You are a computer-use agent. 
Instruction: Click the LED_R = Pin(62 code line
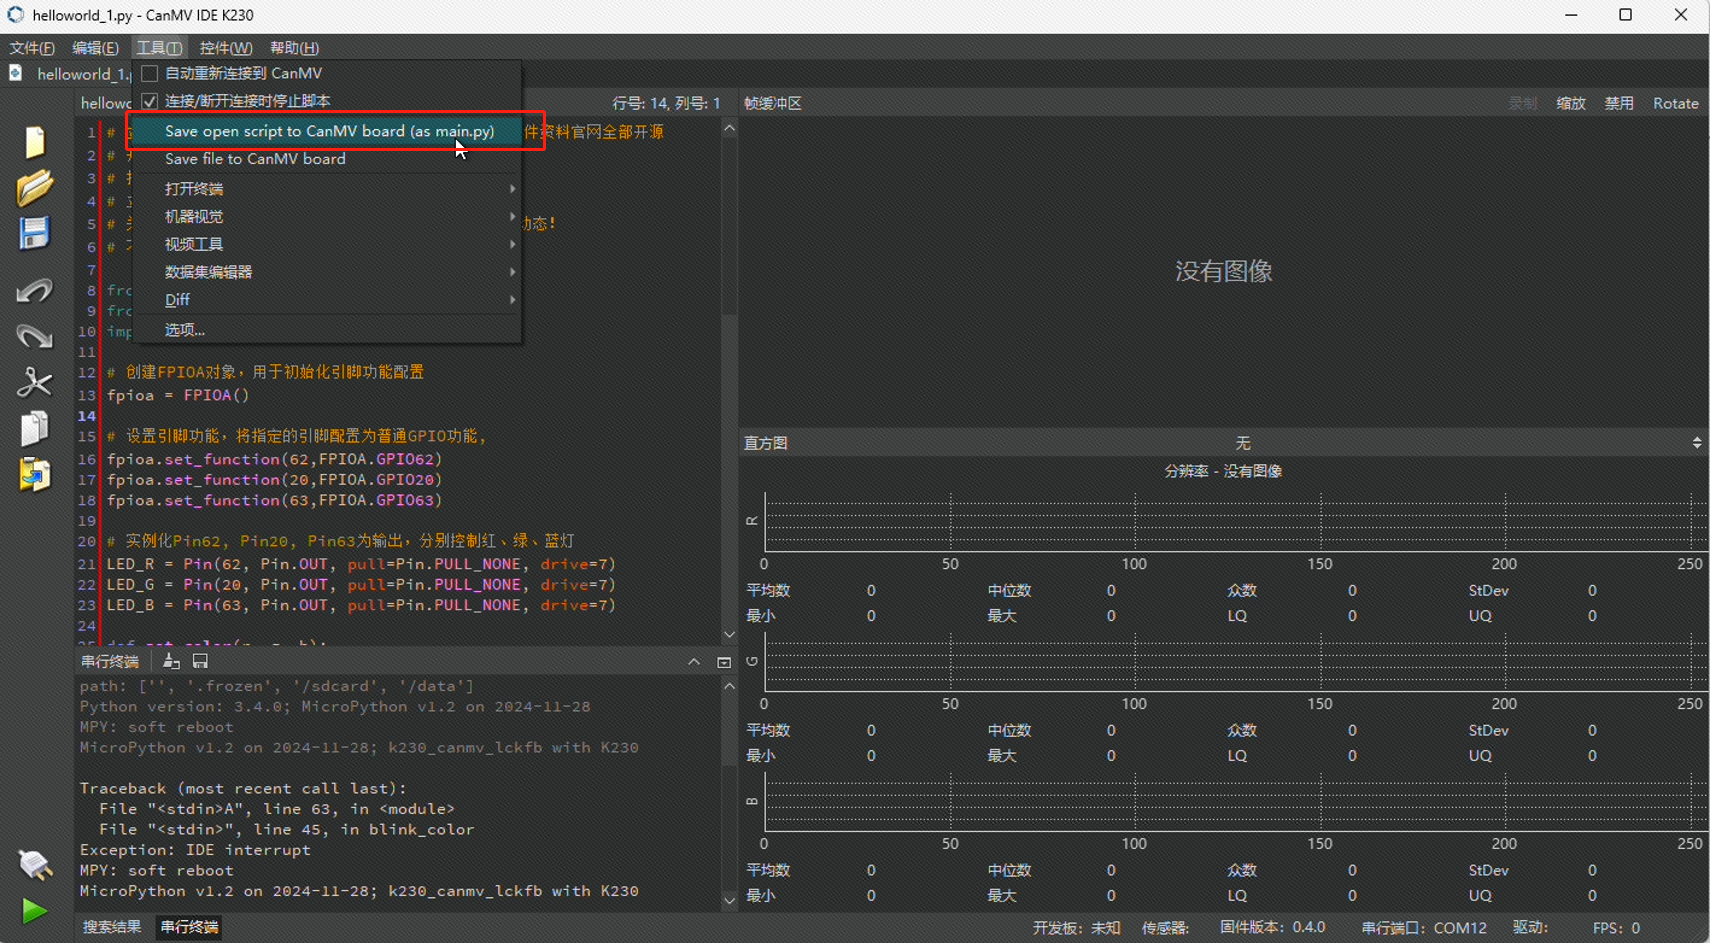(361, 564)
